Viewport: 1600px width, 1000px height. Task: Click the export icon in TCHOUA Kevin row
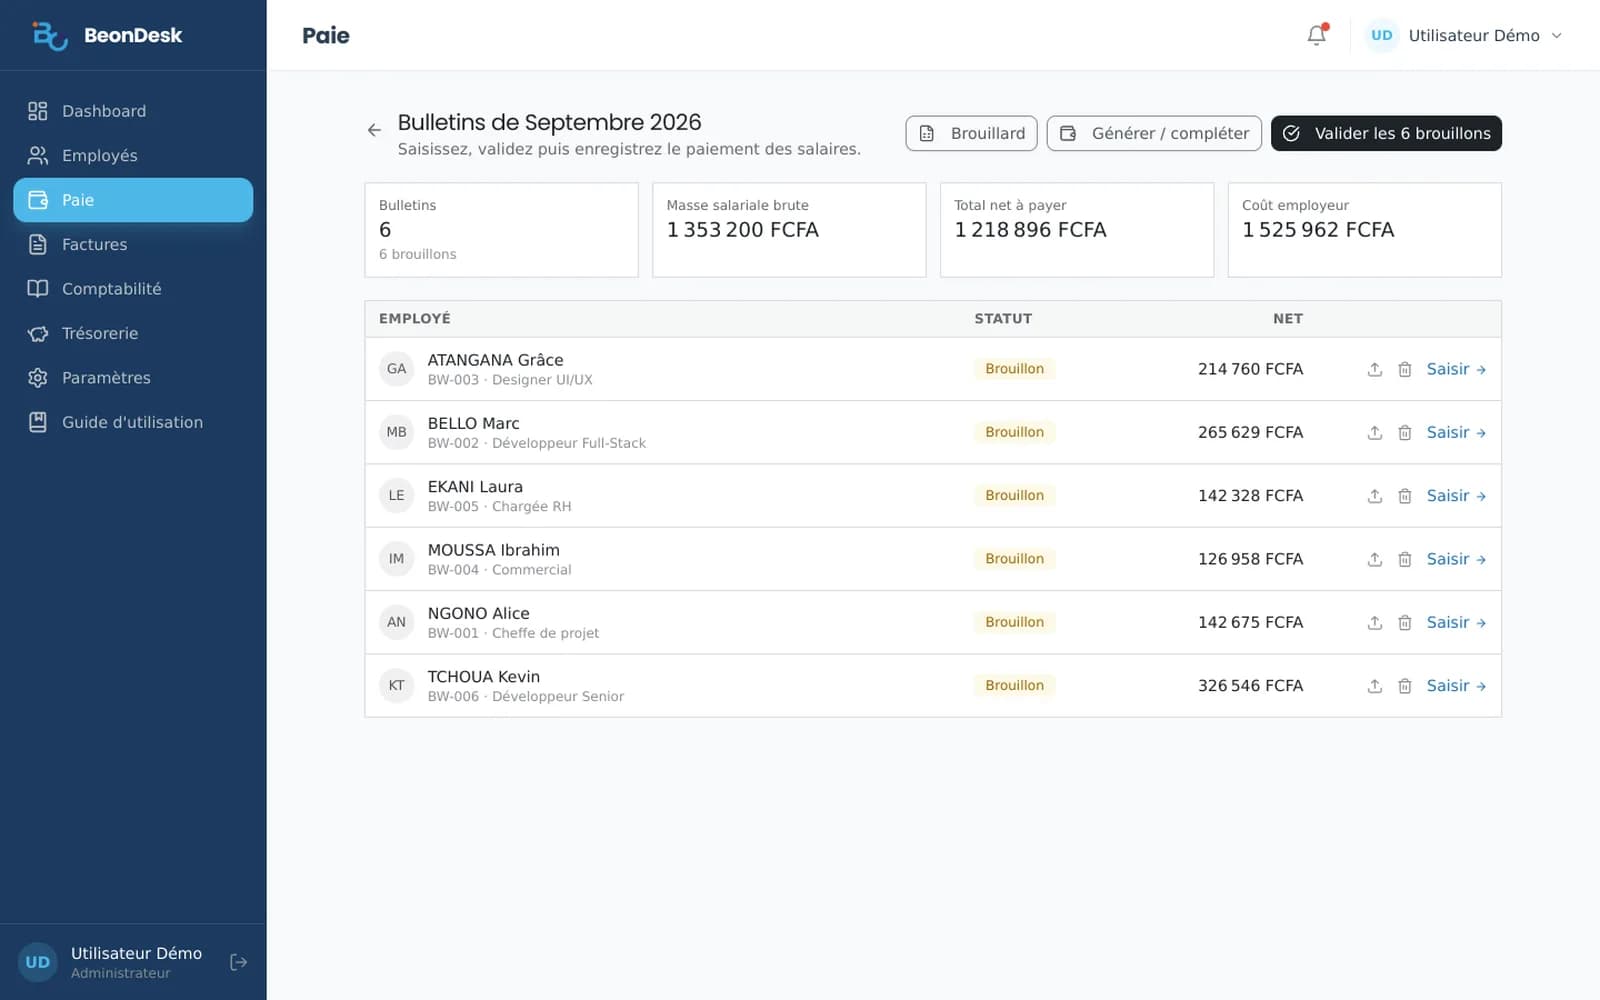click(x=1375, y=686)
